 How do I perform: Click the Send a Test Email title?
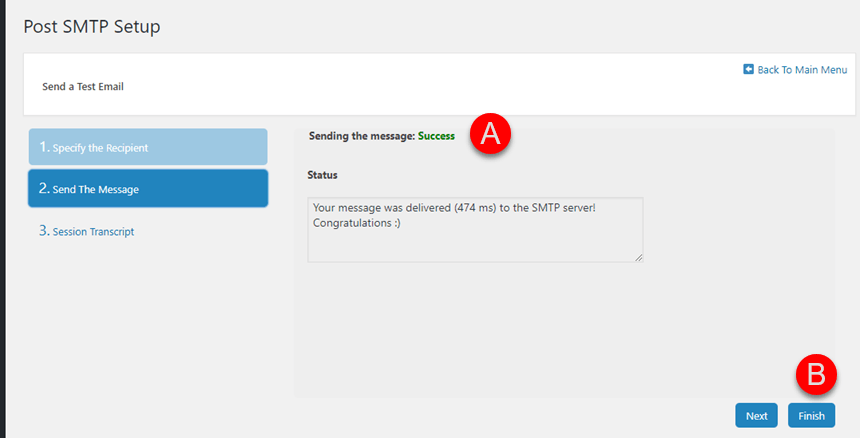coord(83,87)
